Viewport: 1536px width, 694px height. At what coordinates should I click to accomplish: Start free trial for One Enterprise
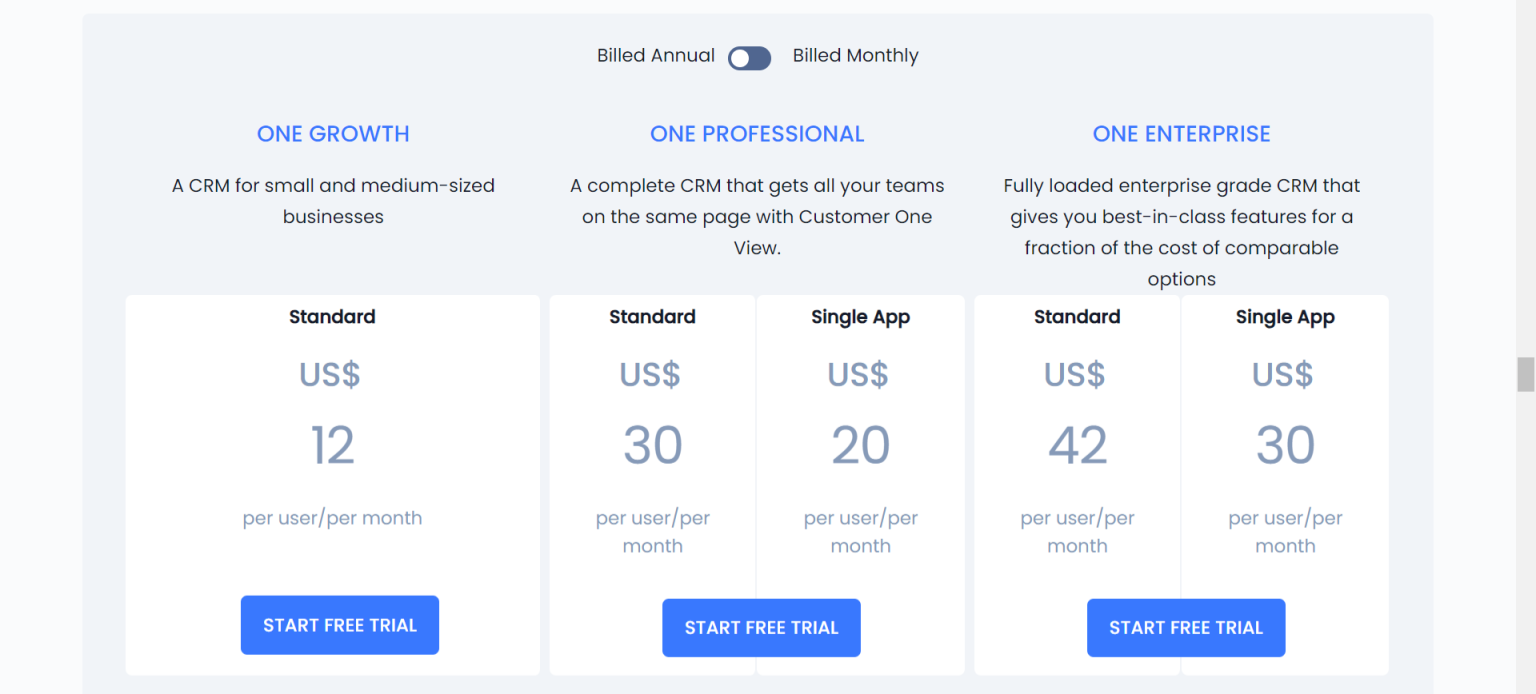1186,628
